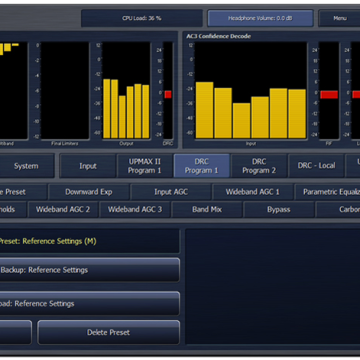The height and width of the screenshot is (360, 360).
Task: Click the AC3 Confidence Decode heading
Action: (219, 36)
